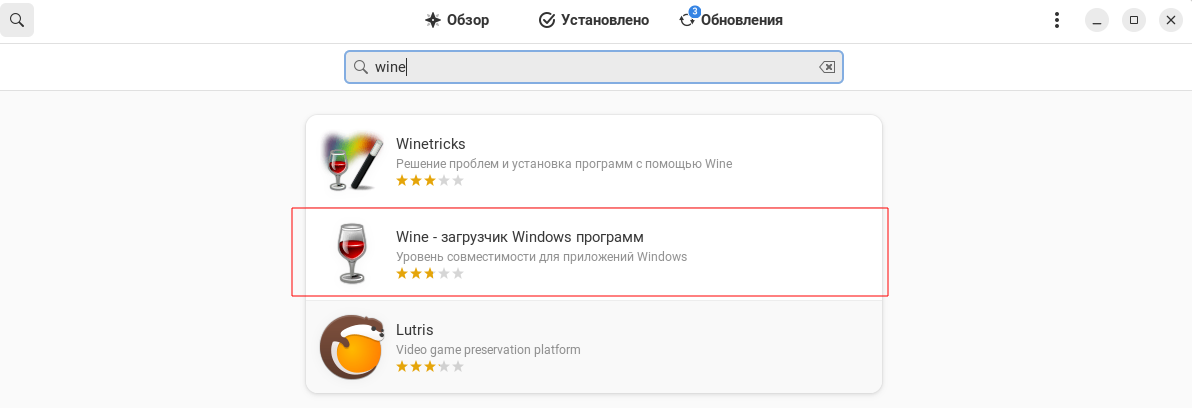Click the Wine glass app icon
This screenshot has width=1192, height=408.
tap(352, 253)
